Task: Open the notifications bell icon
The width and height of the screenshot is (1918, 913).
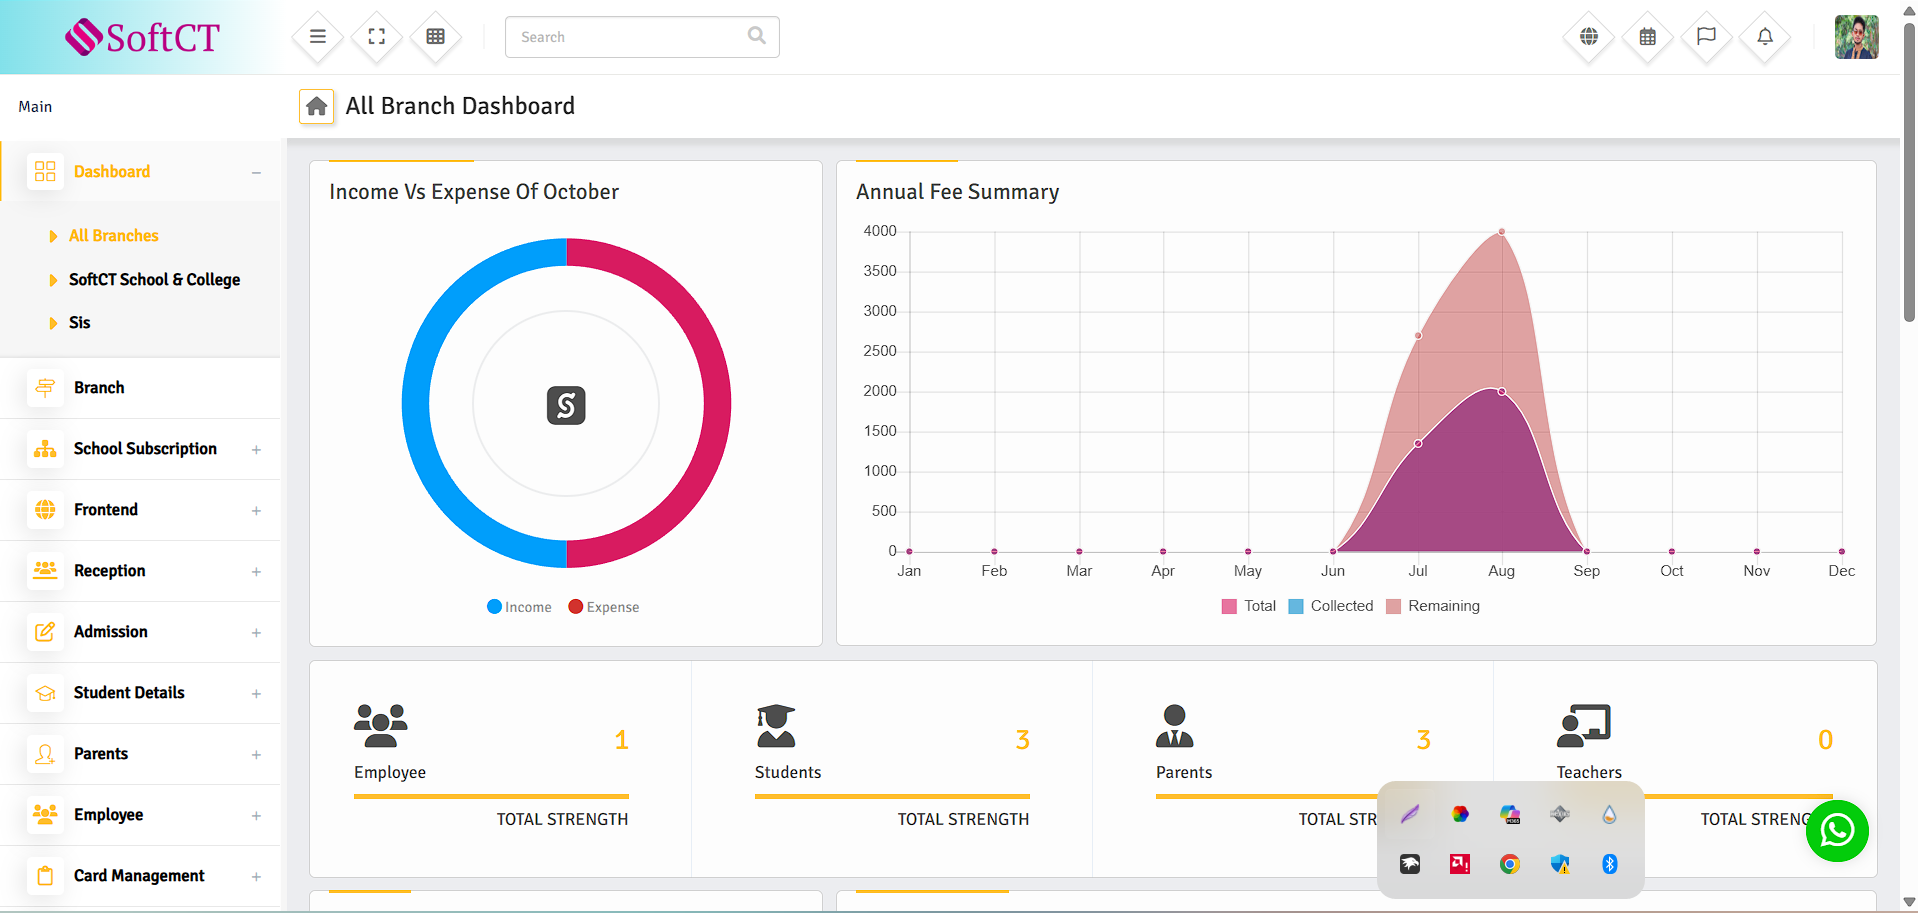Action: coord(1765,37)
